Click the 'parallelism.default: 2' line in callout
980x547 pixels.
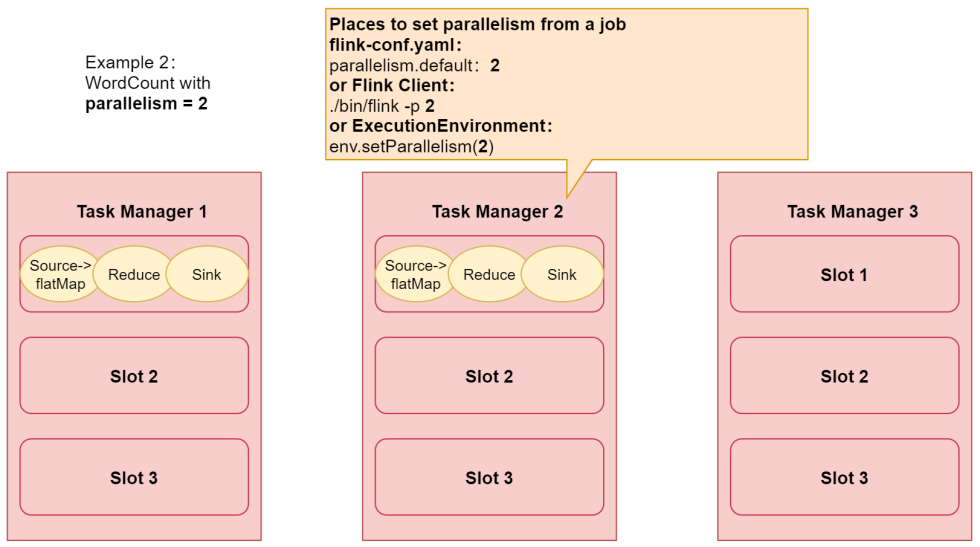point(414,65)
